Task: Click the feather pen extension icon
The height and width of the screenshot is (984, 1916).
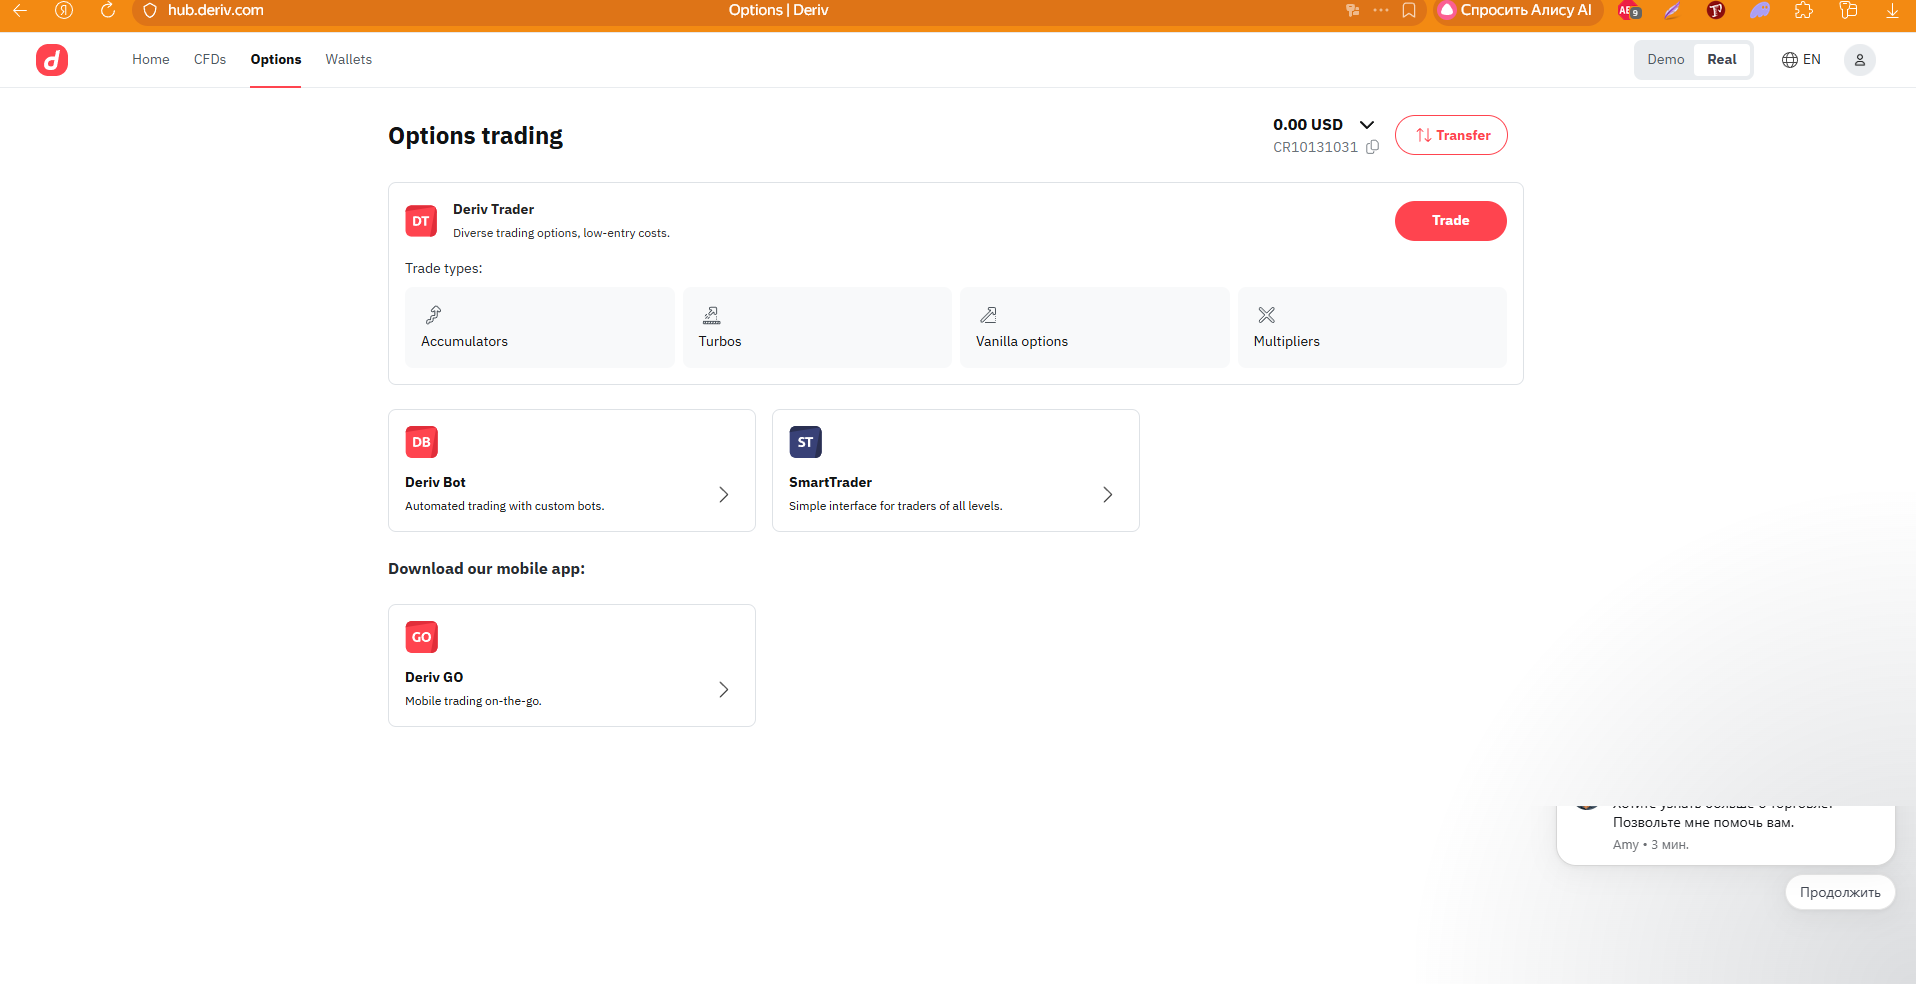Action: (1672, 10)
